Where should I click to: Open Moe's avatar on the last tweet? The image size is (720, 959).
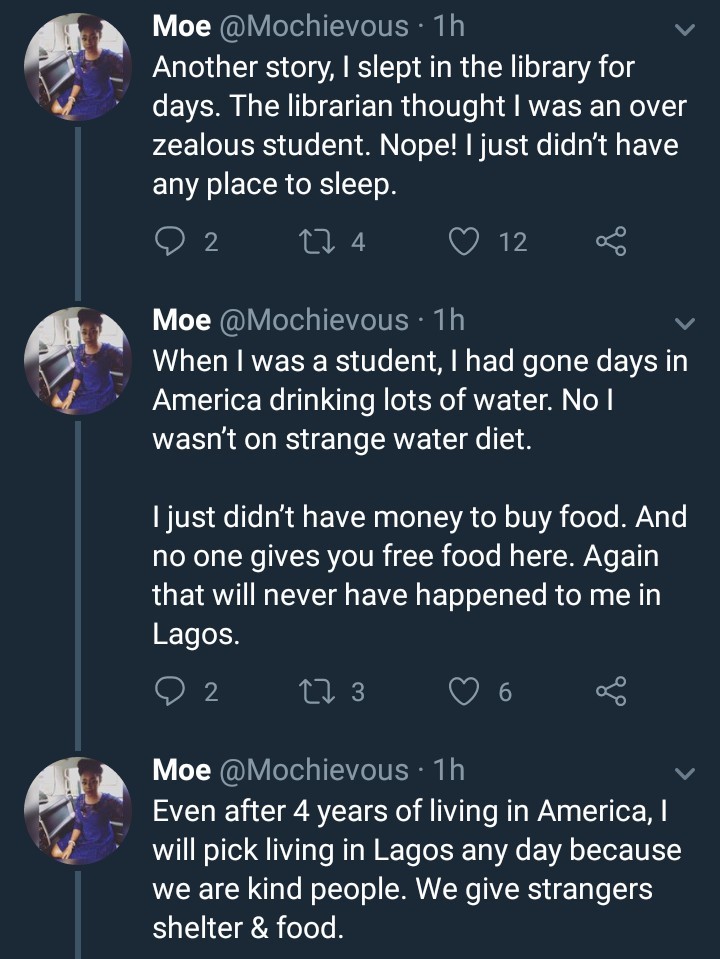pos(77,811)
